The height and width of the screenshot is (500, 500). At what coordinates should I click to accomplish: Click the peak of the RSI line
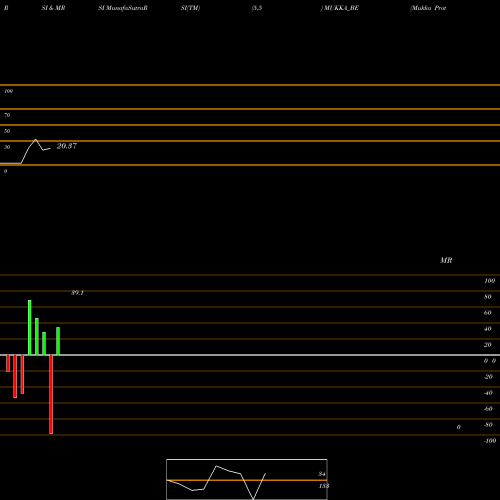point(36,139)
